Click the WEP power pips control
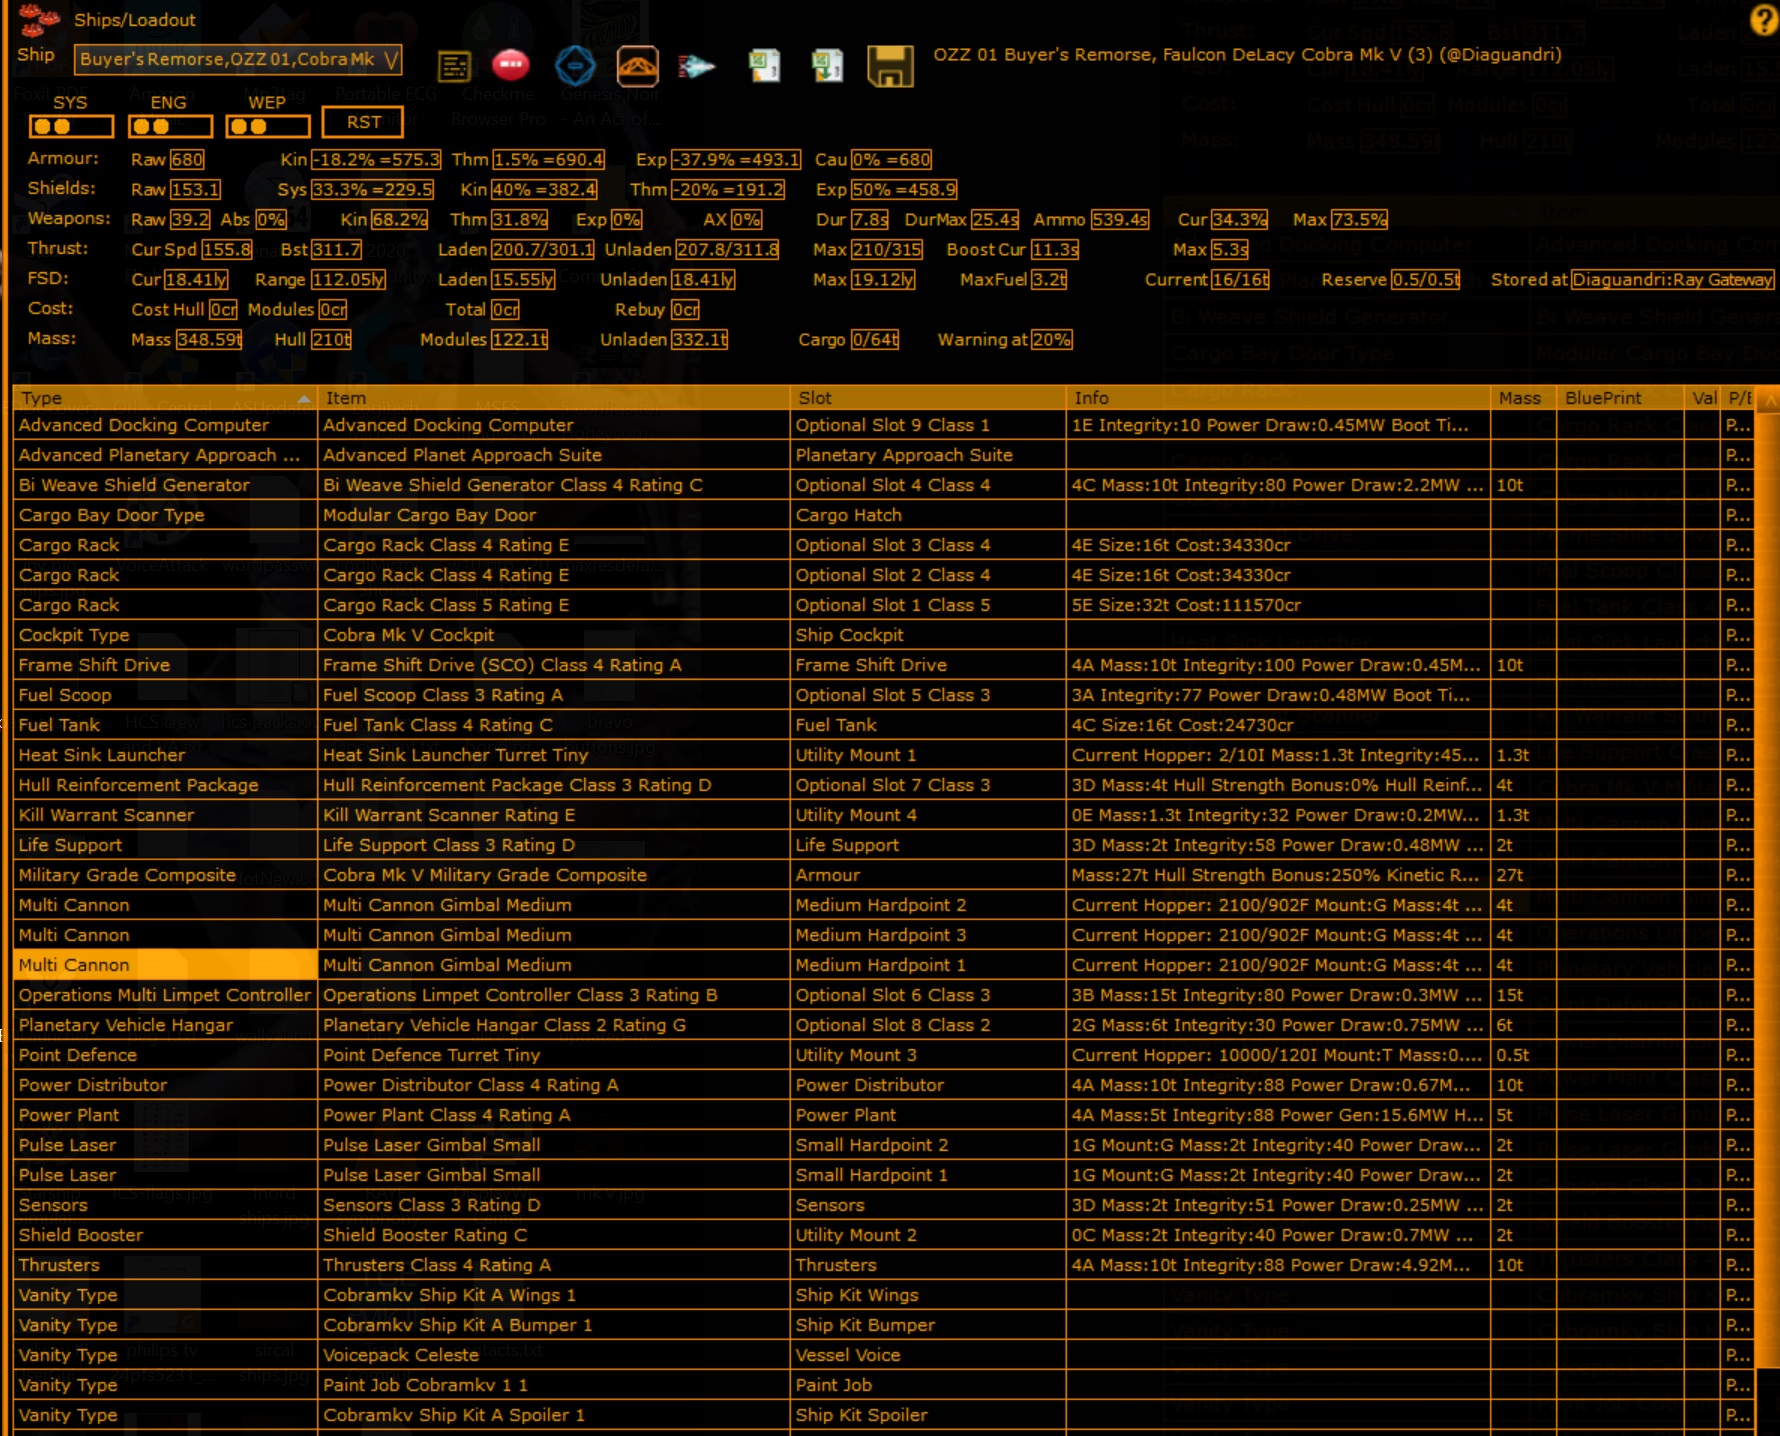 tap(268, 126)
